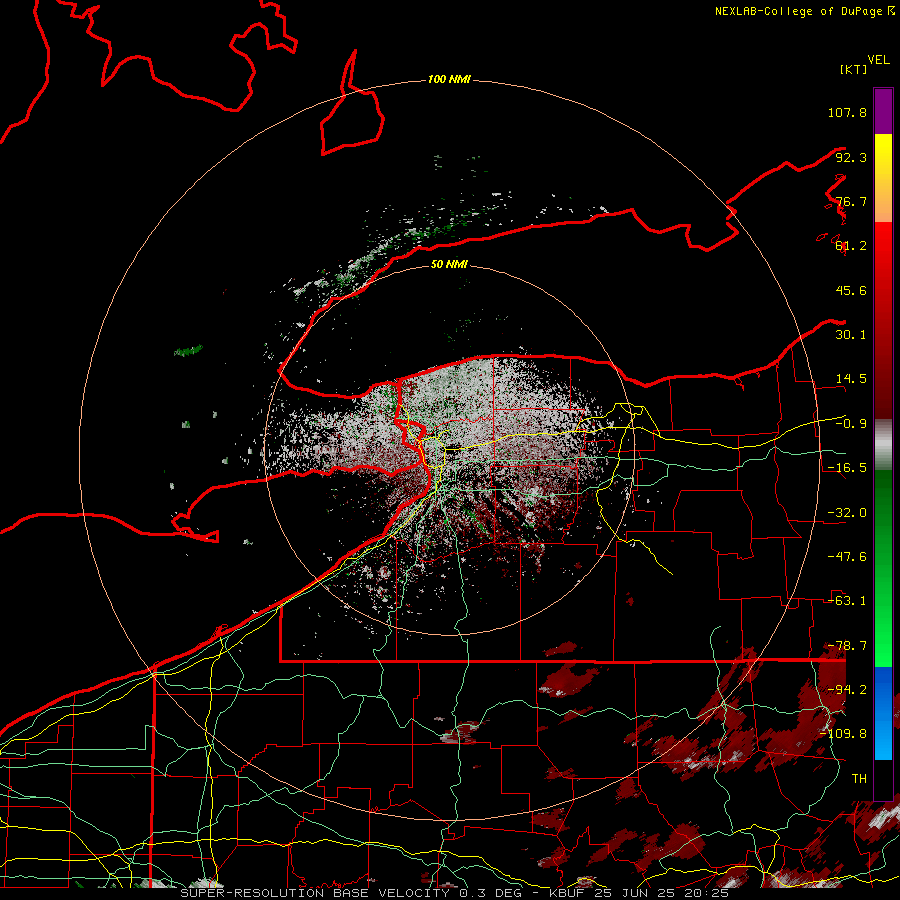Image resolution: width=900 pixels, height=900 pixels.
Task: Click the -47.6 value on velocity scale
Action: (x=847, y=557)
